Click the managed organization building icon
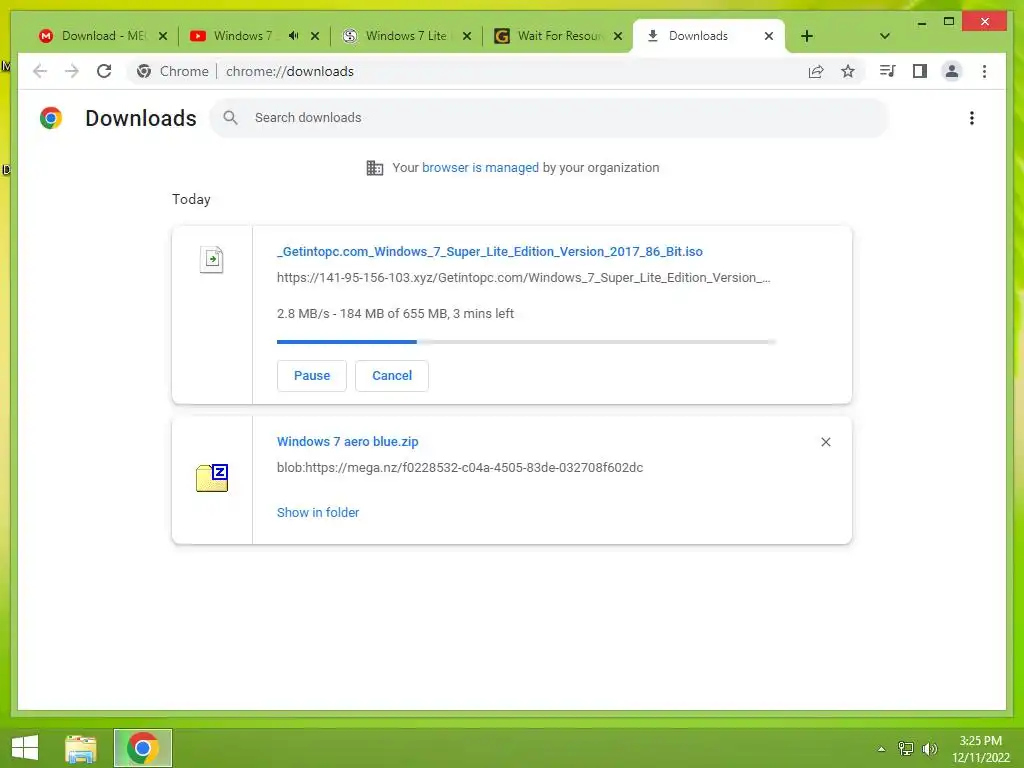Image resolution: width=1024 pixels, height=768 pixels. click(x=375, y=168)
